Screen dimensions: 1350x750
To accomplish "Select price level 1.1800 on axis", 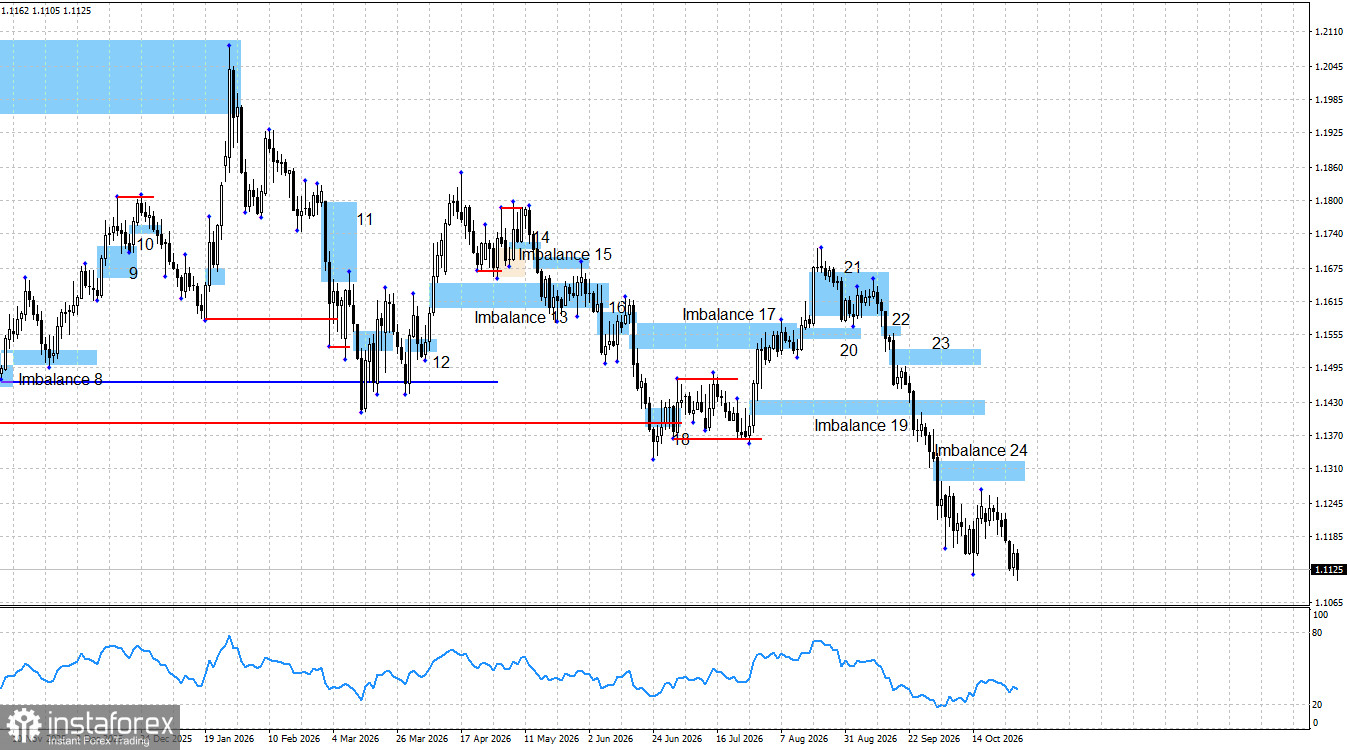I will coord(1328,201).
